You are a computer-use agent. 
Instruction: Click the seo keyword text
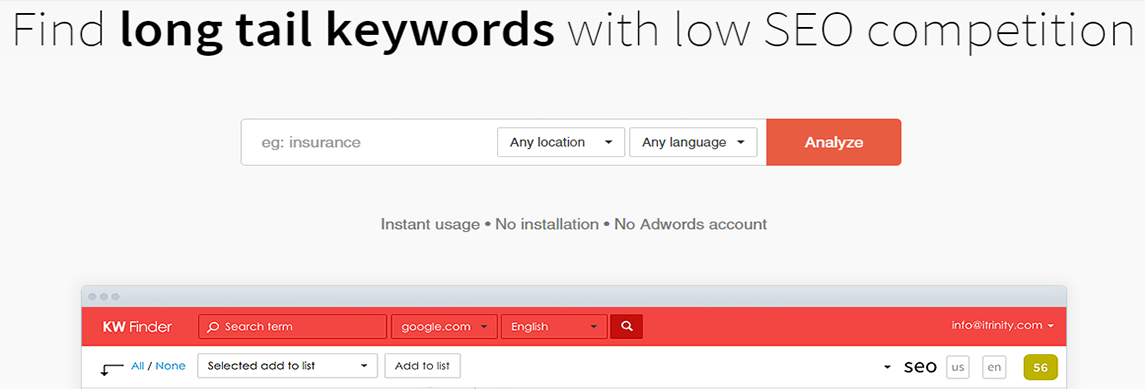tap(920, 366)
